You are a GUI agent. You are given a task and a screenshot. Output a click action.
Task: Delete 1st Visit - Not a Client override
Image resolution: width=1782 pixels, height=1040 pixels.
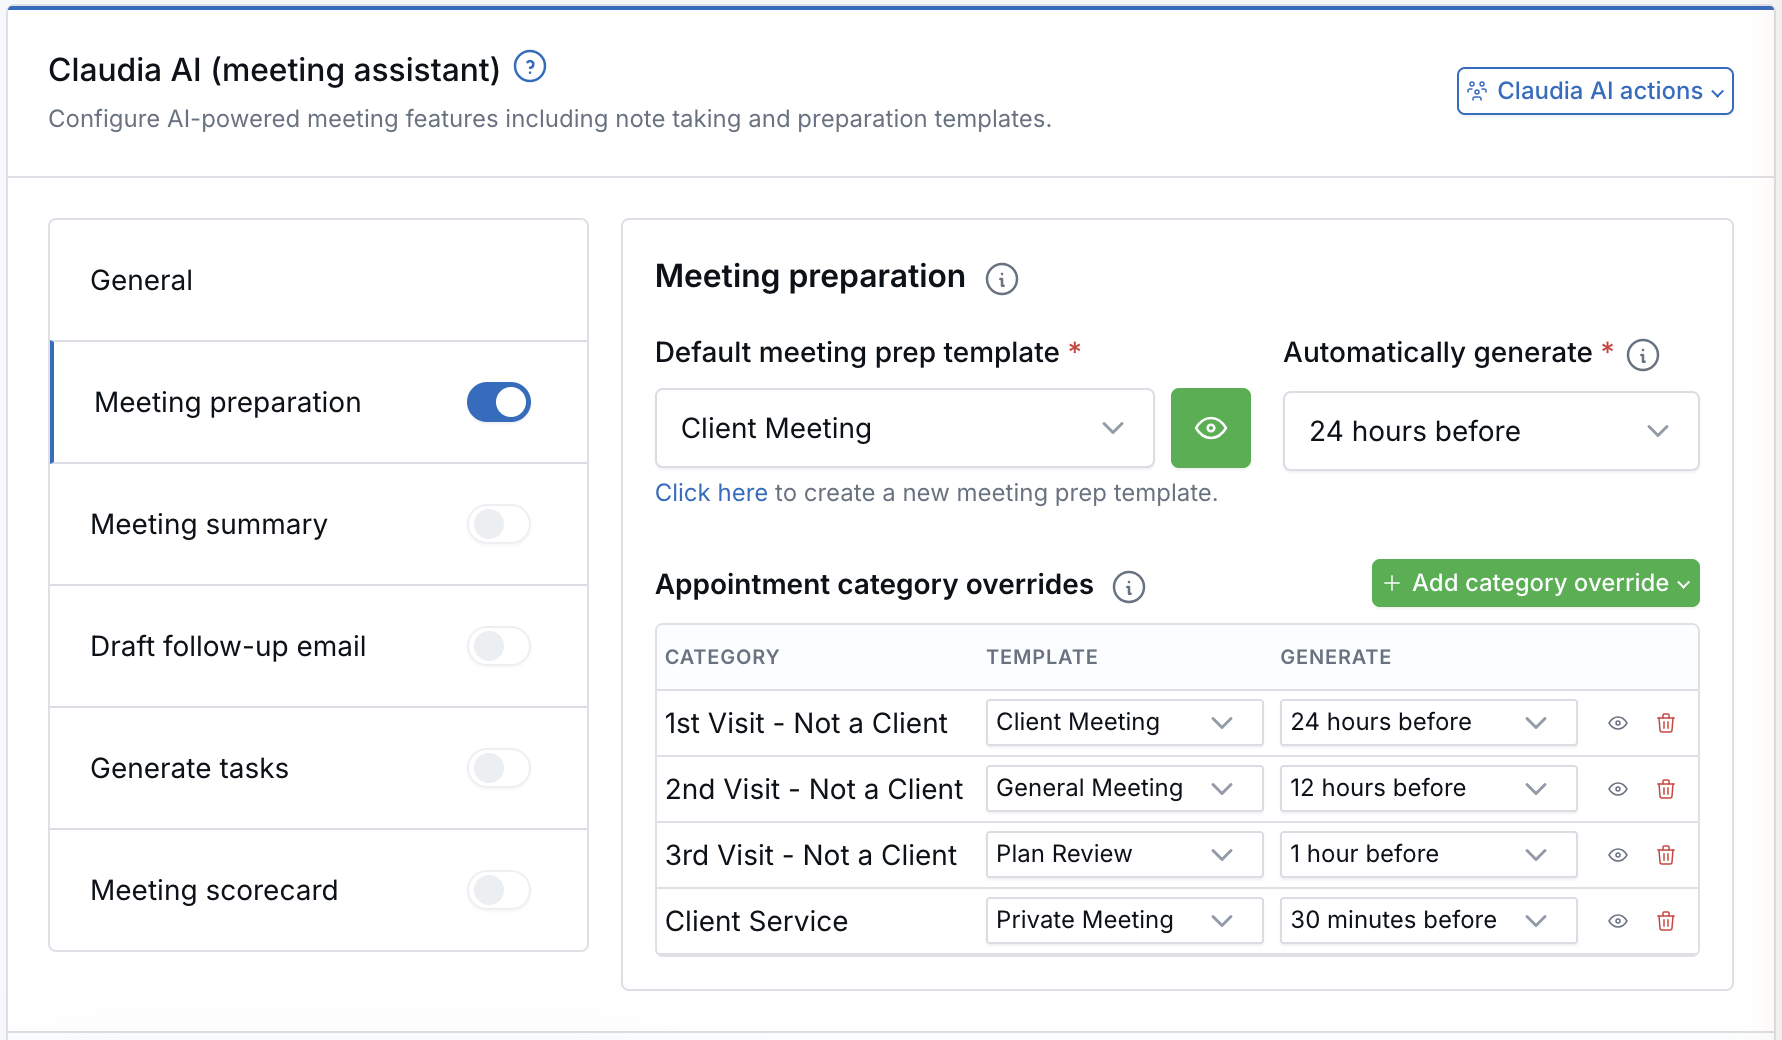[1666, 723]
